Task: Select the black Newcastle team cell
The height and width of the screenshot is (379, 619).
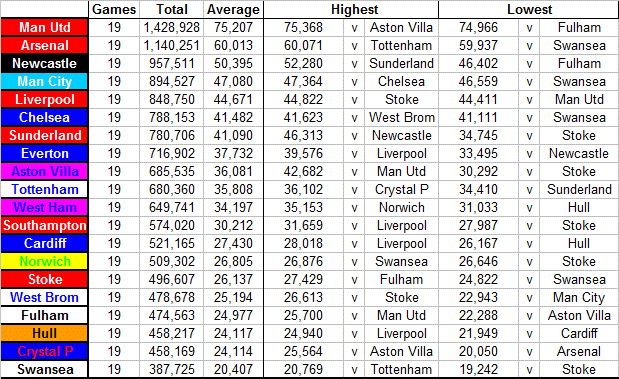Action: (44, 63)
